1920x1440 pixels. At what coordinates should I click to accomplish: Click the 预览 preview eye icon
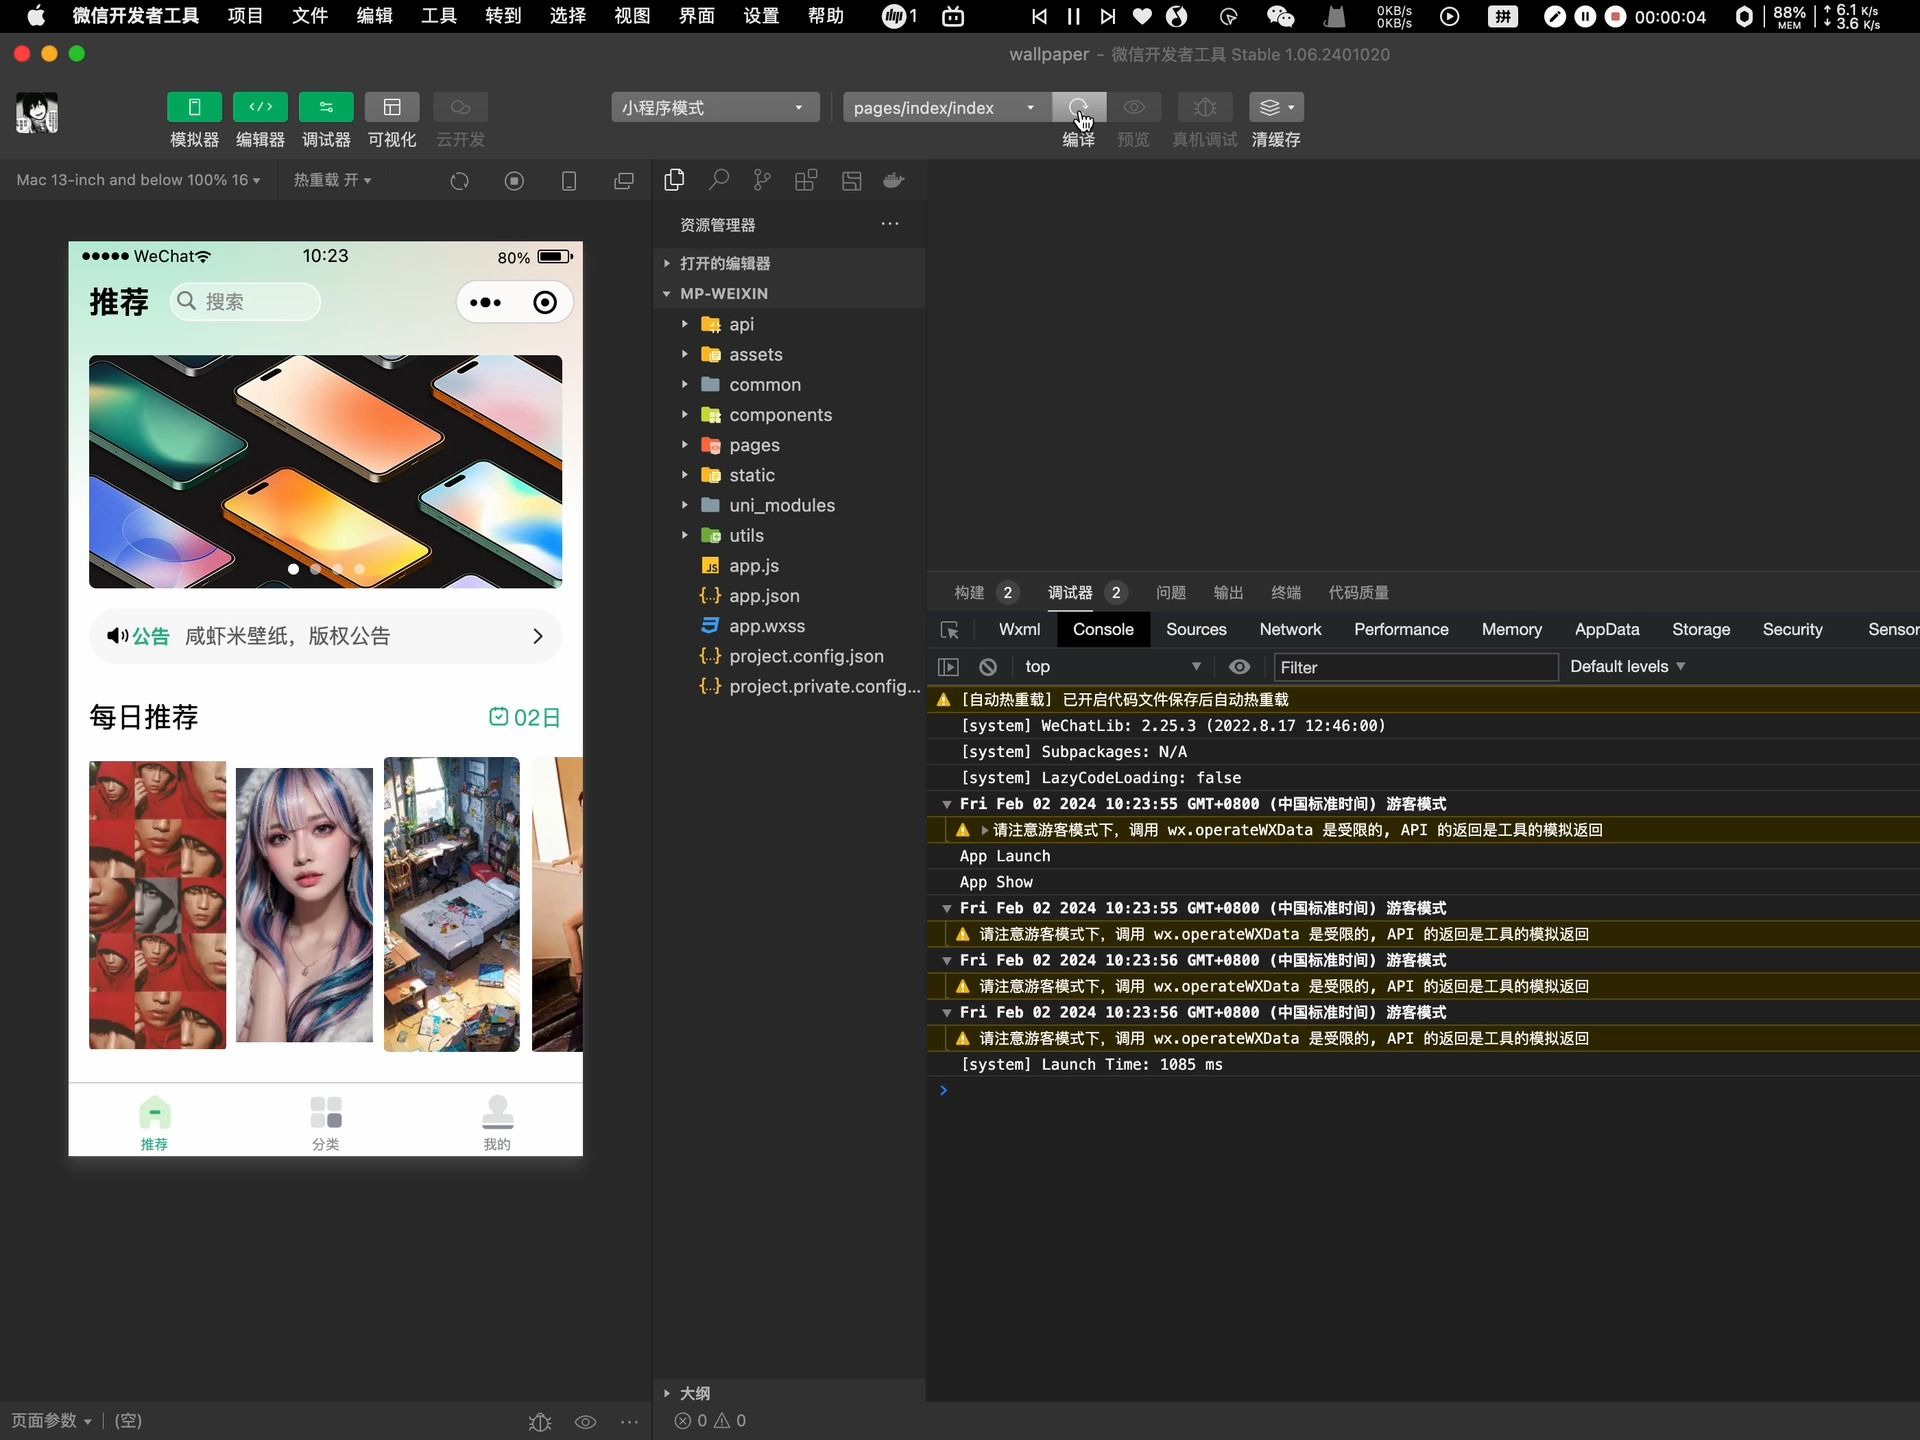point(1134,107)
